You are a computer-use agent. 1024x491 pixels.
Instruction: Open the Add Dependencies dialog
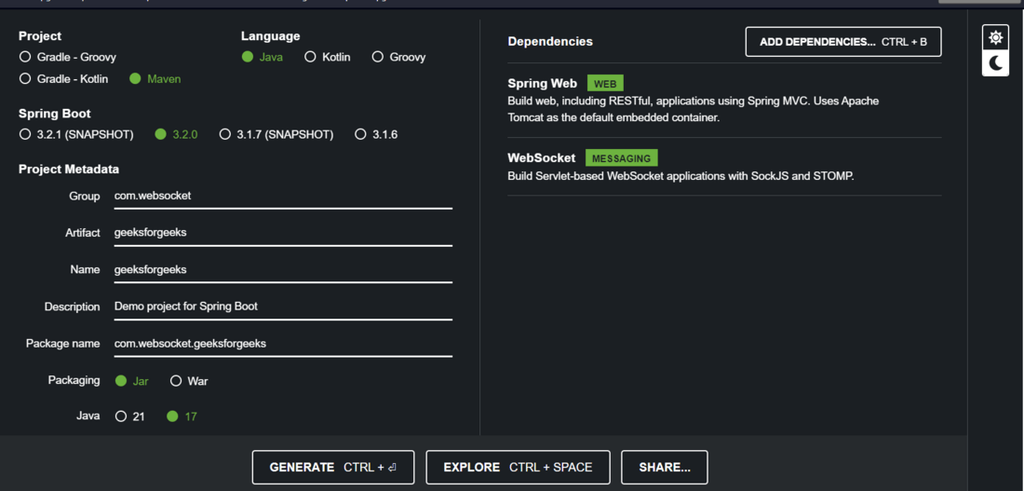coord(843,42)
